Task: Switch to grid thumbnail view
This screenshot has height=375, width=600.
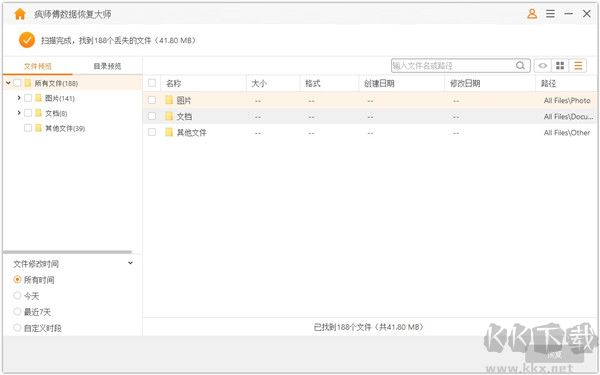Action: (560, 65)
